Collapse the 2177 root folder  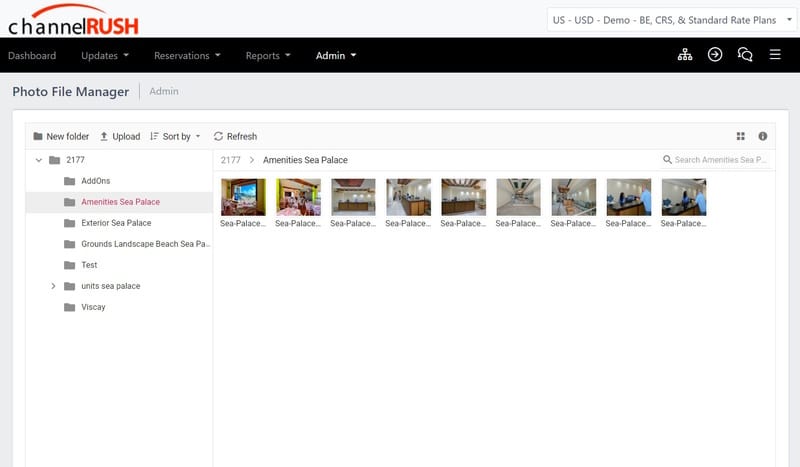click(x=39, y=160)
